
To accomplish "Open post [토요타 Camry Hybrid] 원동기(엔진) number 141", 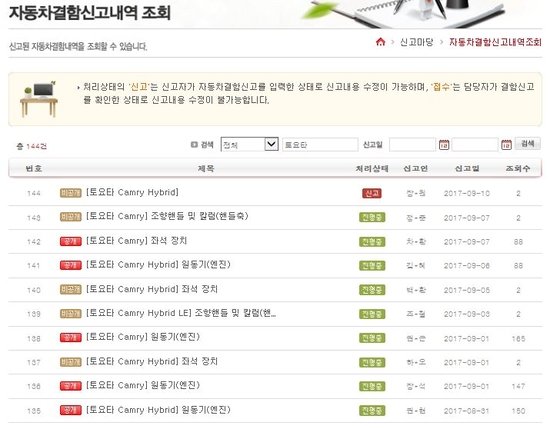I will click(x=158, y=264).
